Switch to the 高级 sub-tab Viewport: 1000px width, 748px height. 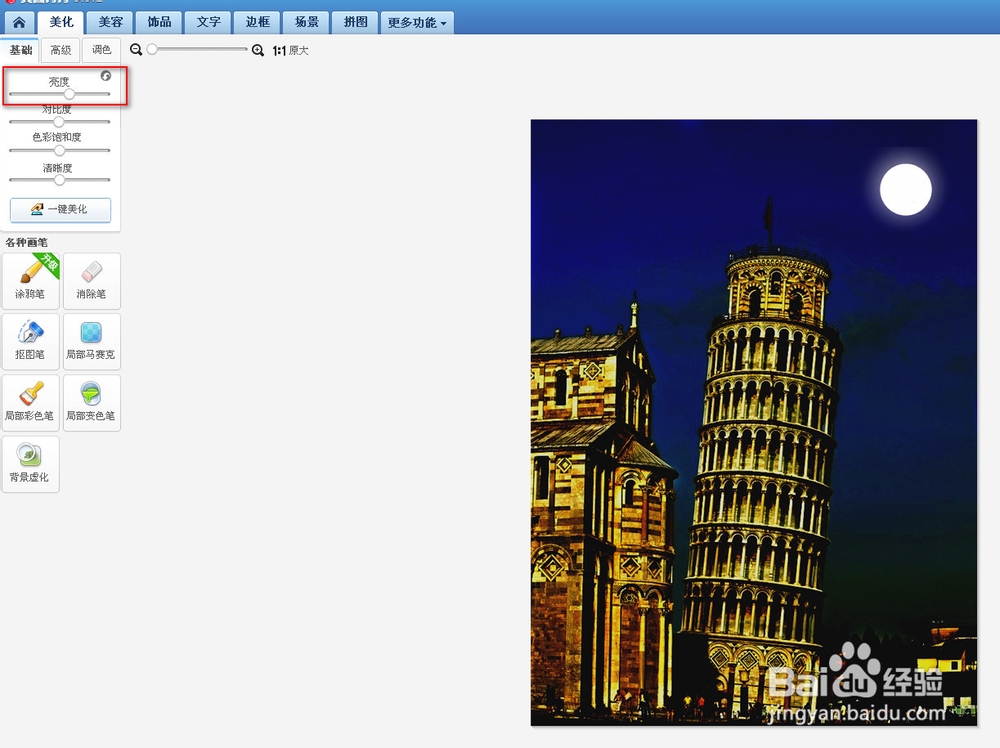pos(61,50)
